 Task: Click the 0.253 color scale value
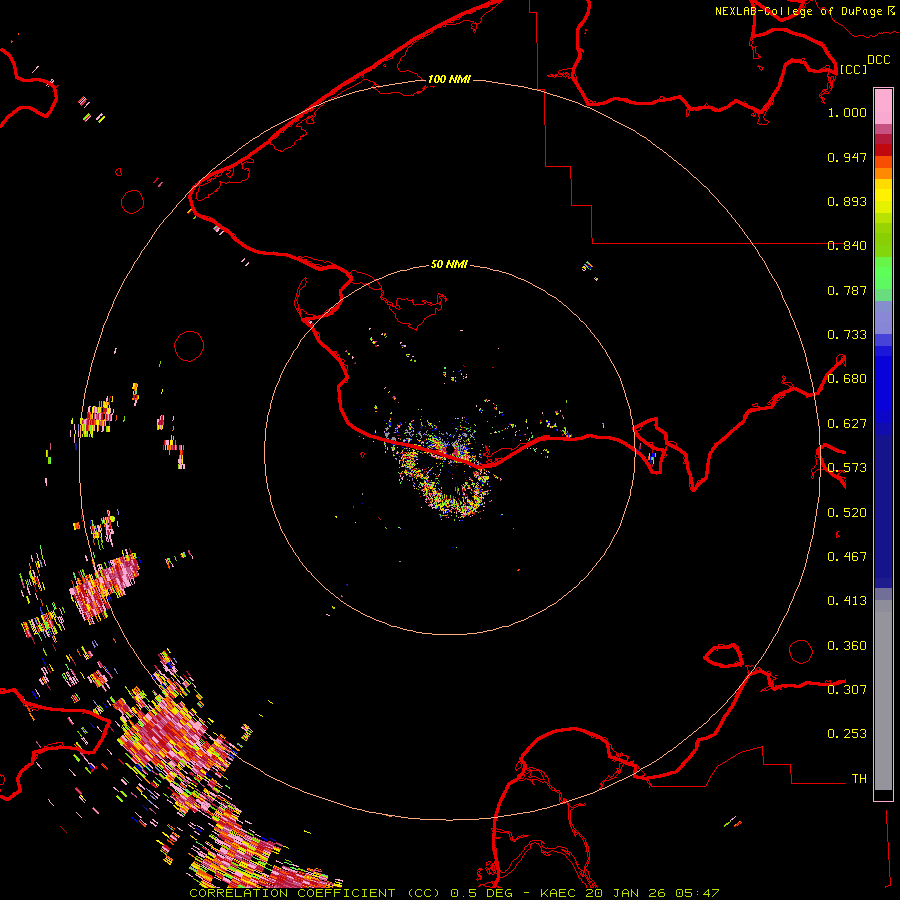tap(847, 734)
